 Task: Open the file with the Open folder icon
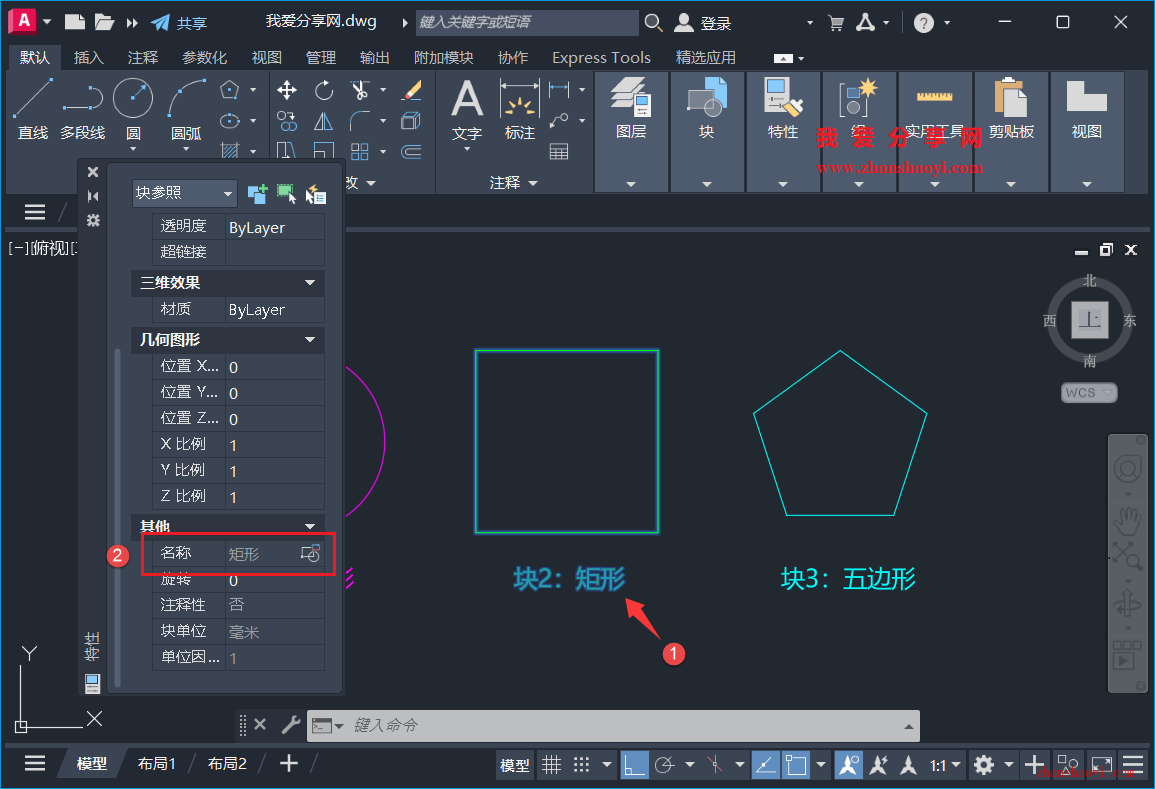pos(104,22)
